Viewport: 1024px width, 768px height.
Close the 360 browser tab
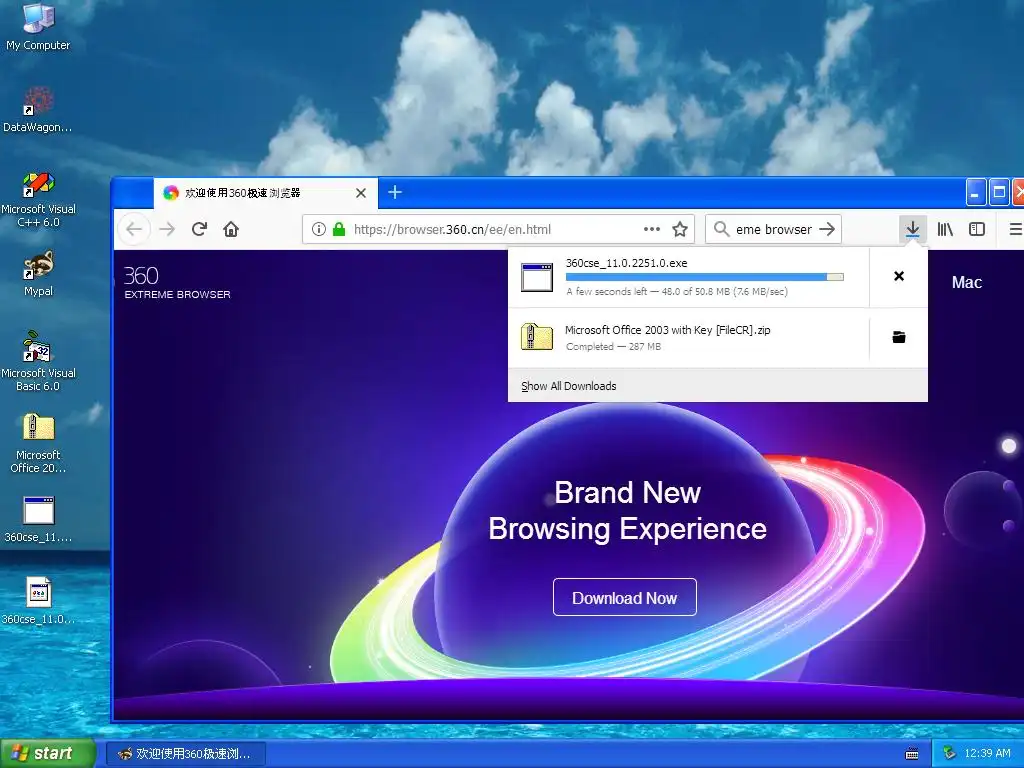360,193
